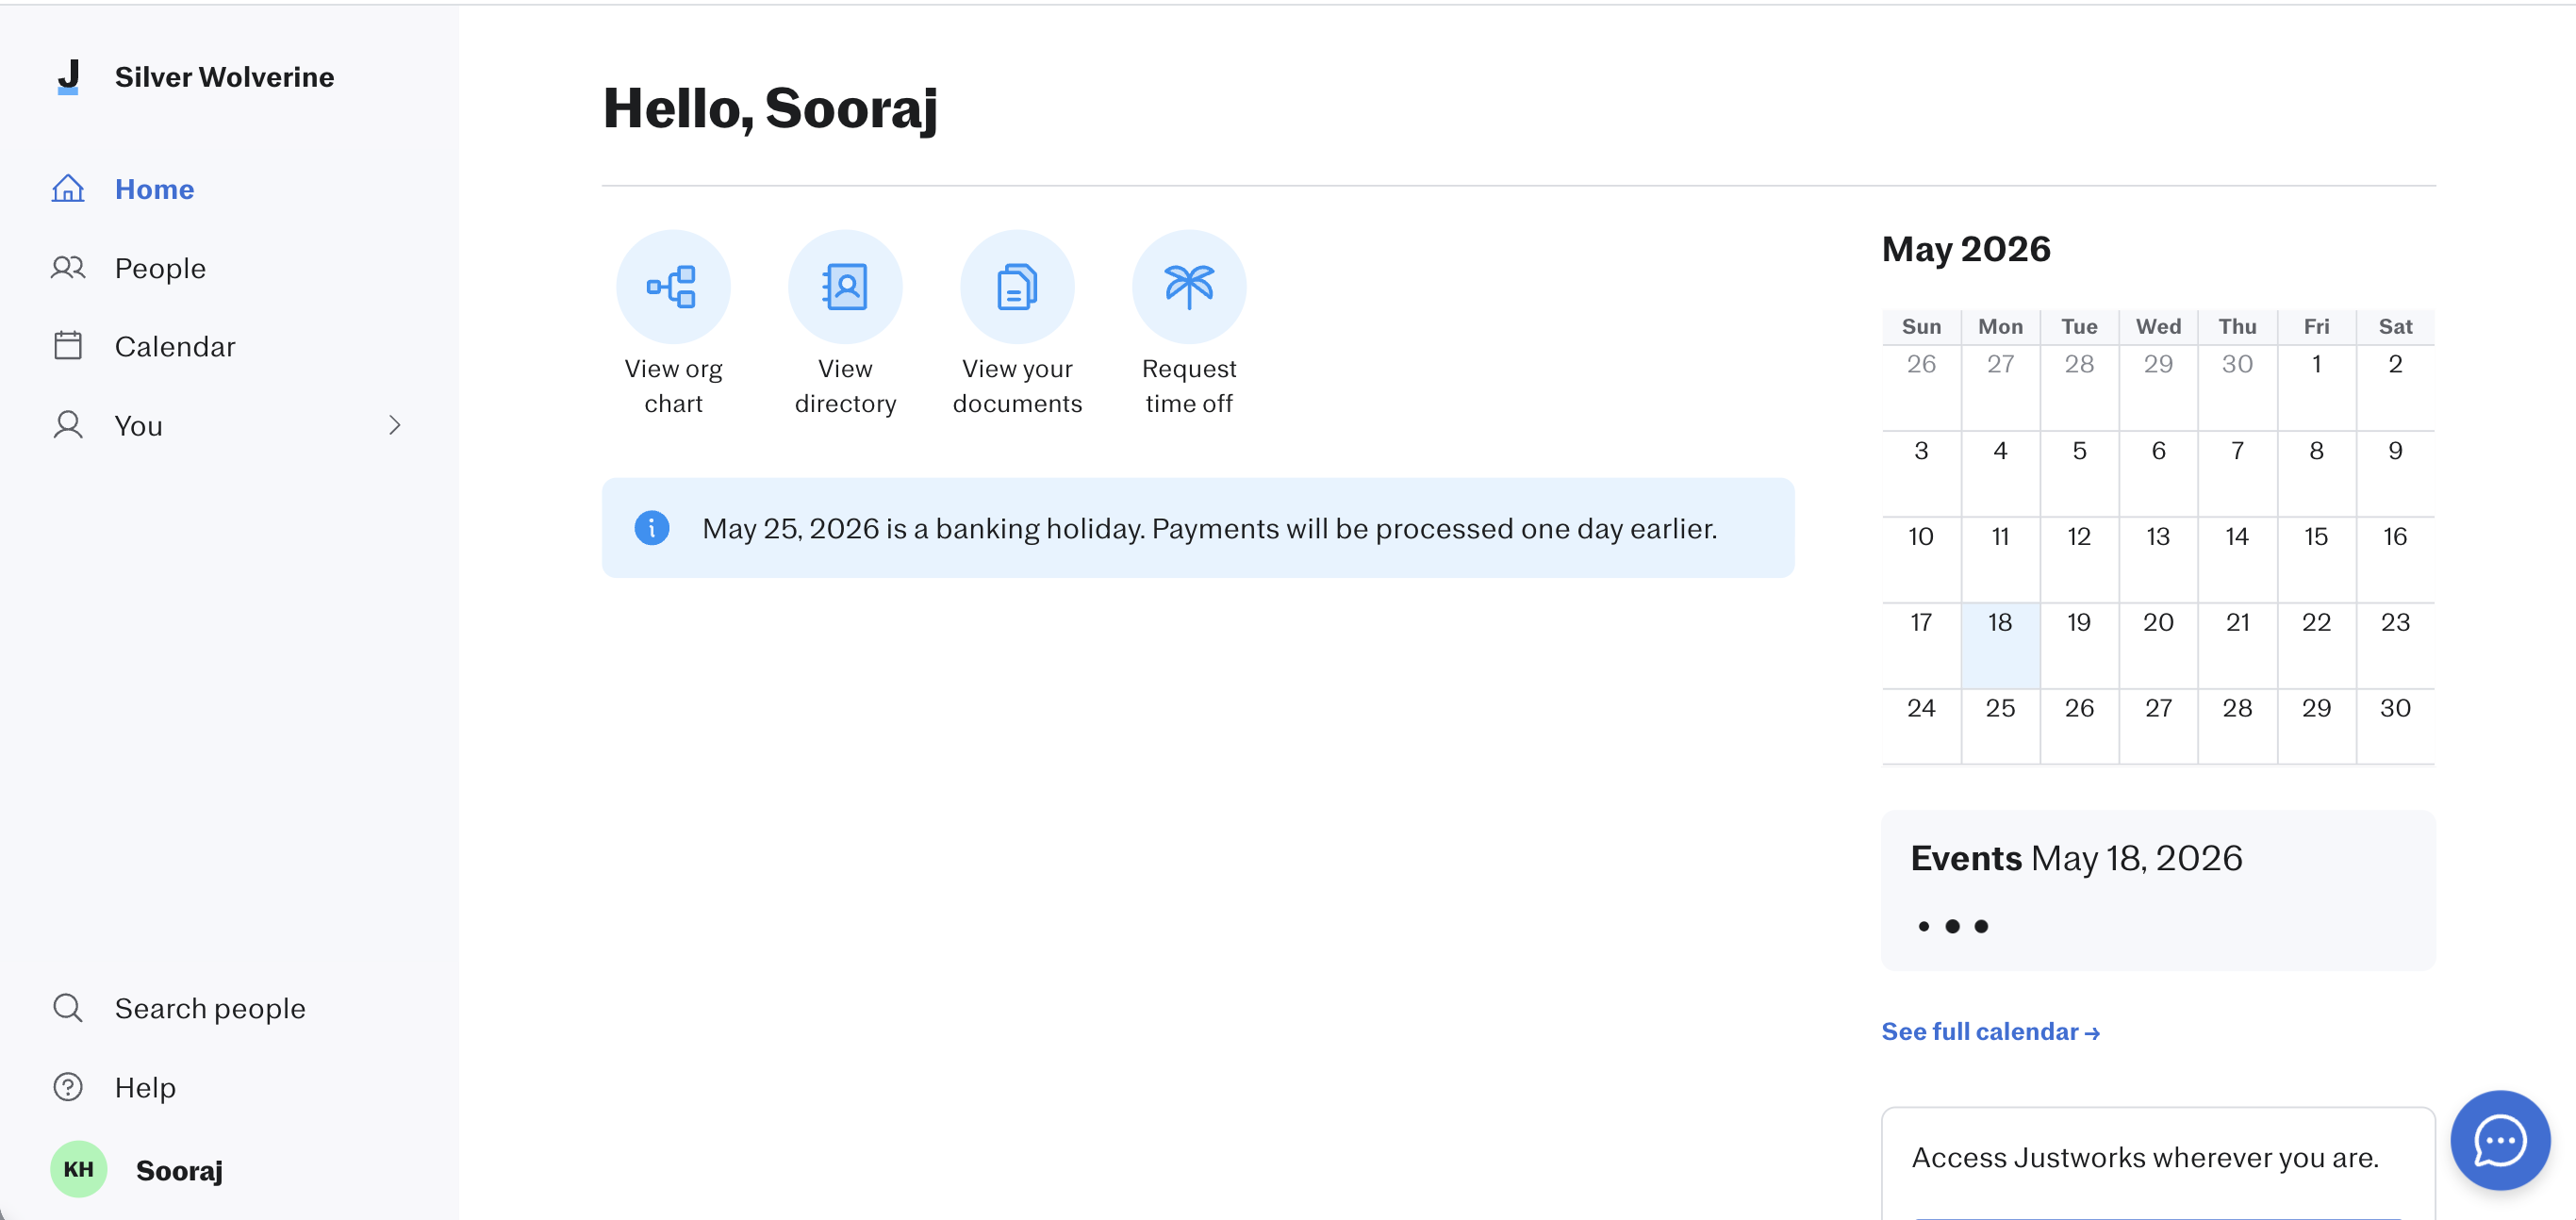Click the You person icon
2576x1220 pixels.
pyautogui.click(x=68, y=426)
